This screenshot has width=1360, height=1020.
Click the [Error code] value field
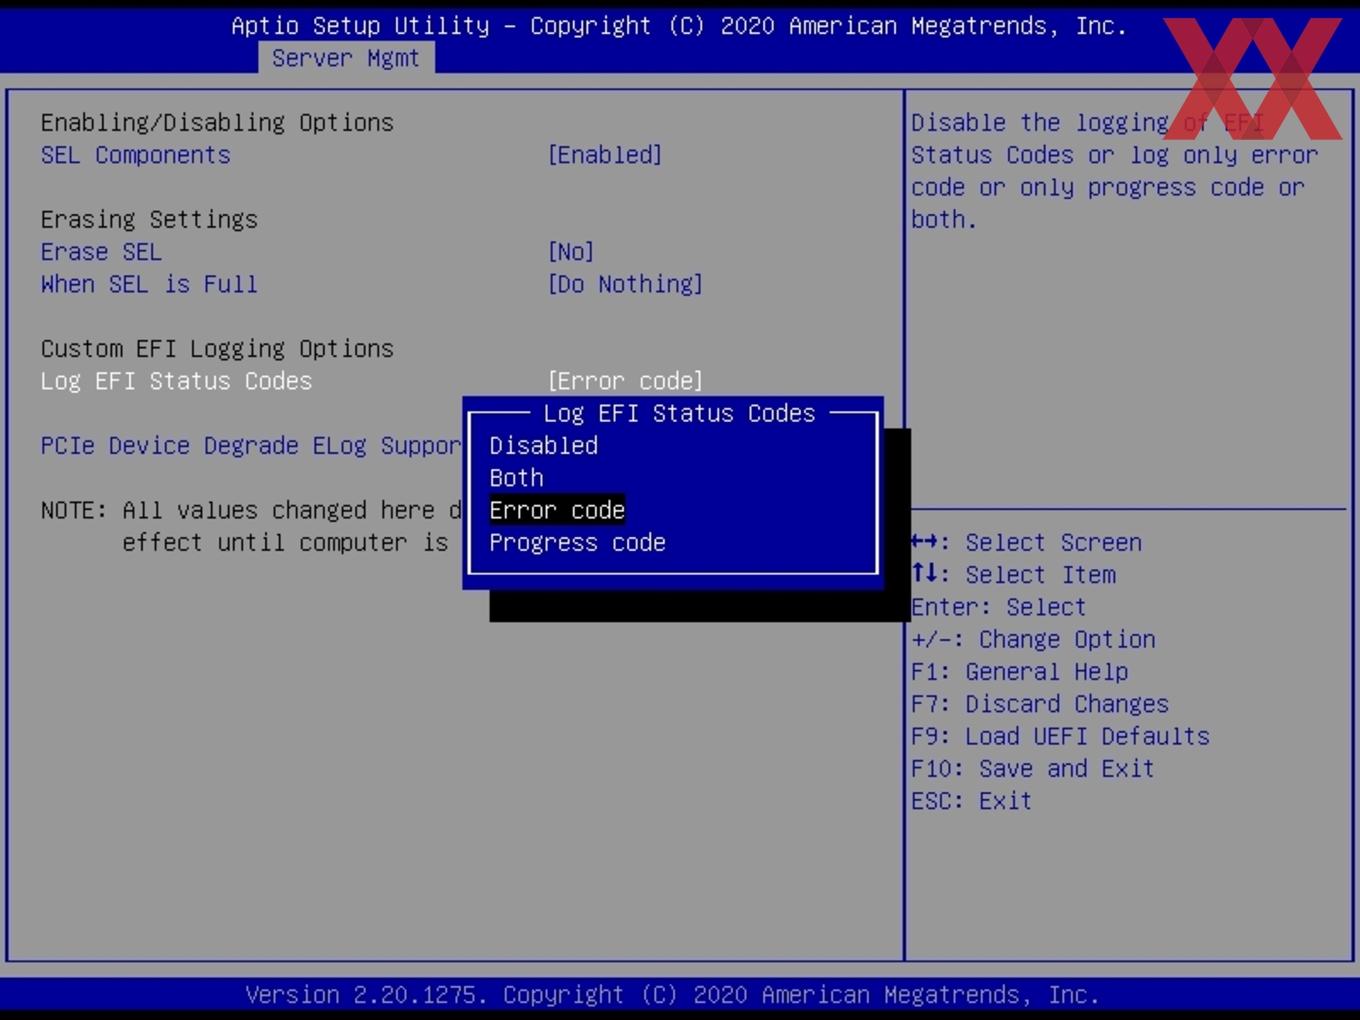[625, 381]
